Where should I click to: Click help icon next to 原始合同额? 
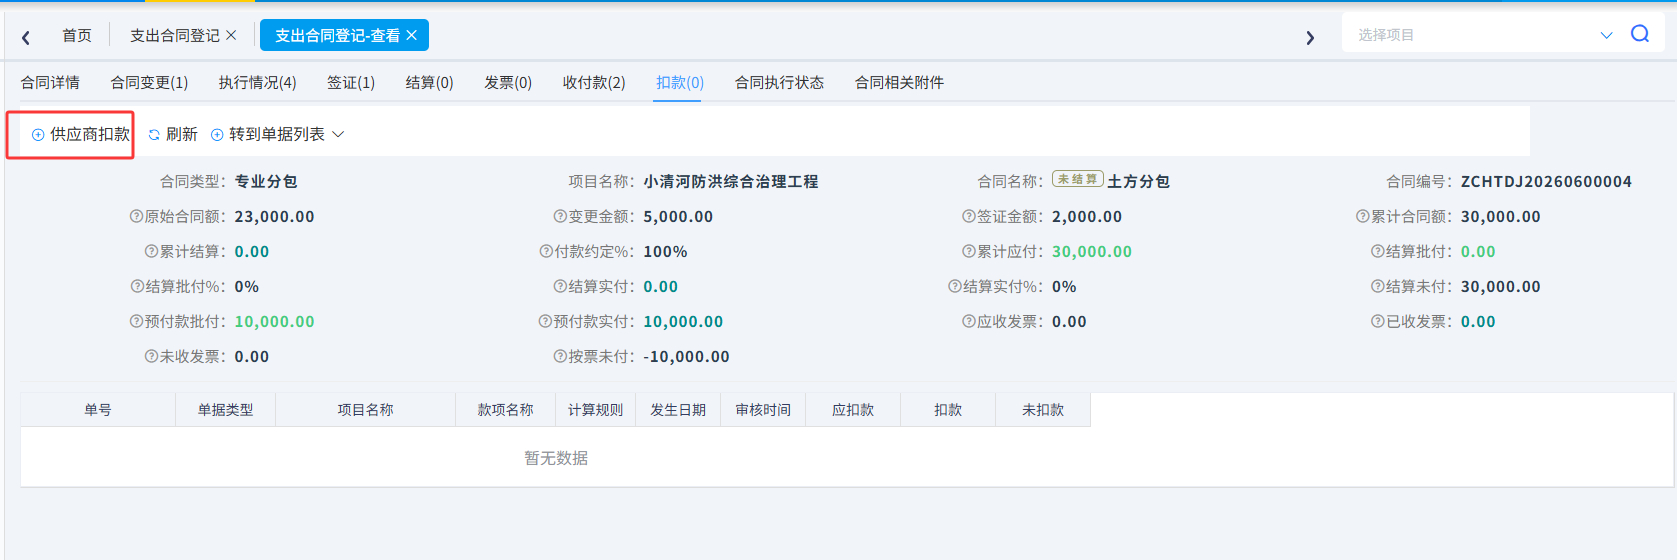pos(136,217)
